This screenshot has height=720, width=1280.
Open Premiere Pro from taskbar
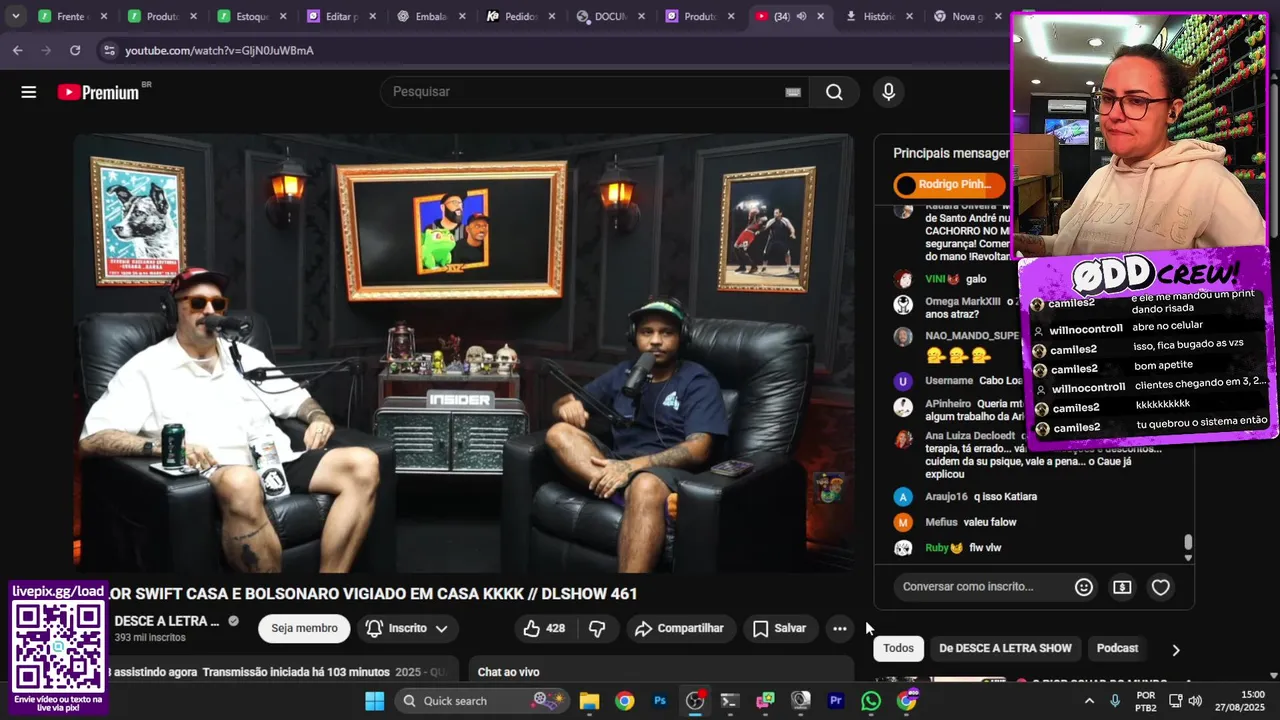(x=836, y=700)
